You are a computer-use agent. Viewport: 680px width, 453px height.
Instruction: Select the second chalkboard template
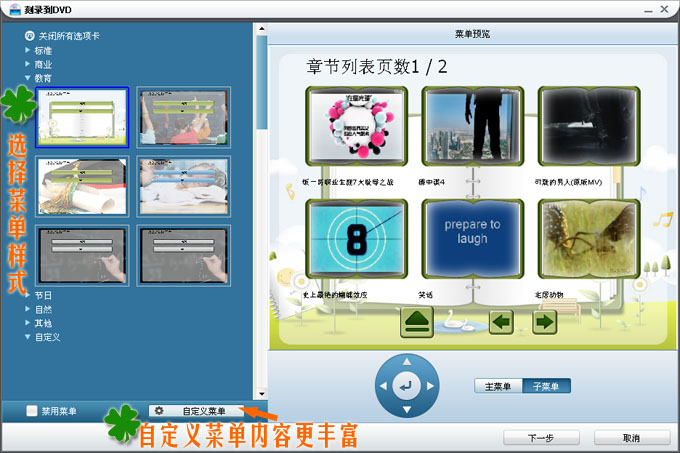(183, 256)
